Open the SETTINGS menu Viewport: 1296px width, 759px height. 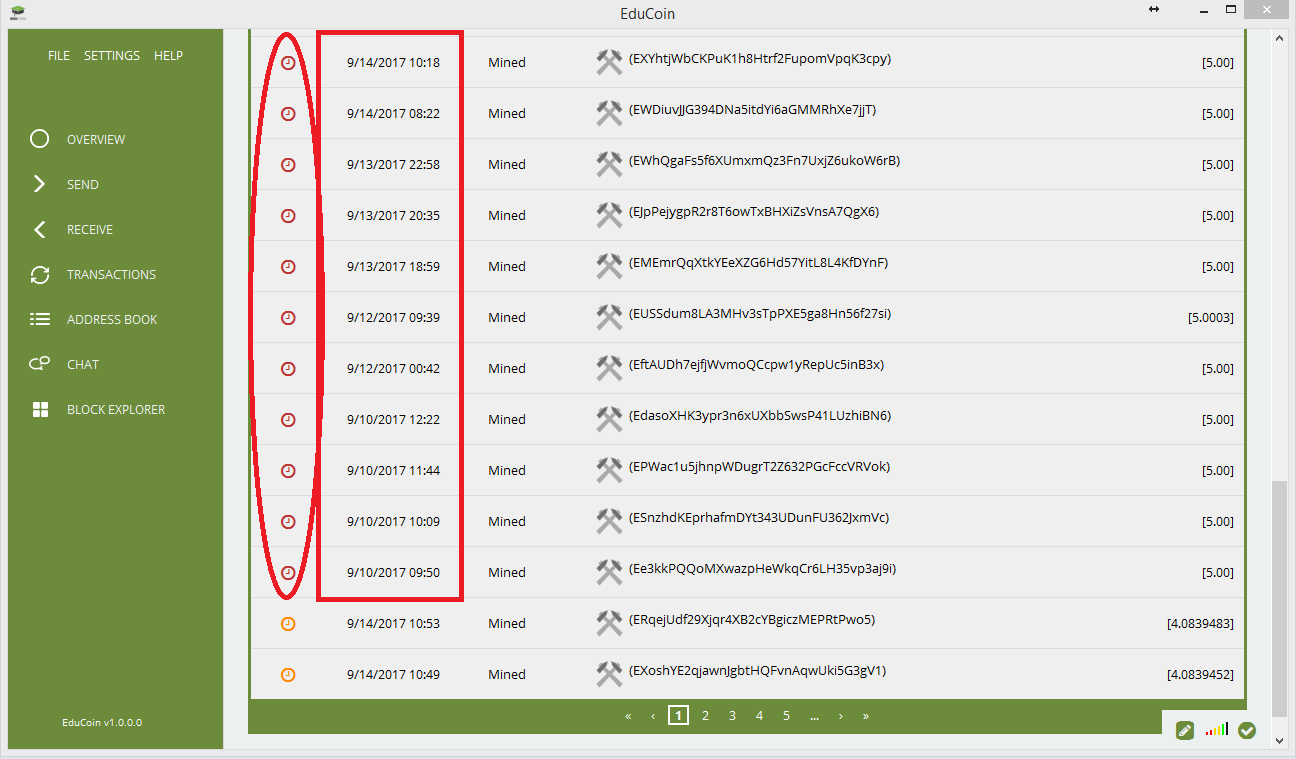pos(112,55)
